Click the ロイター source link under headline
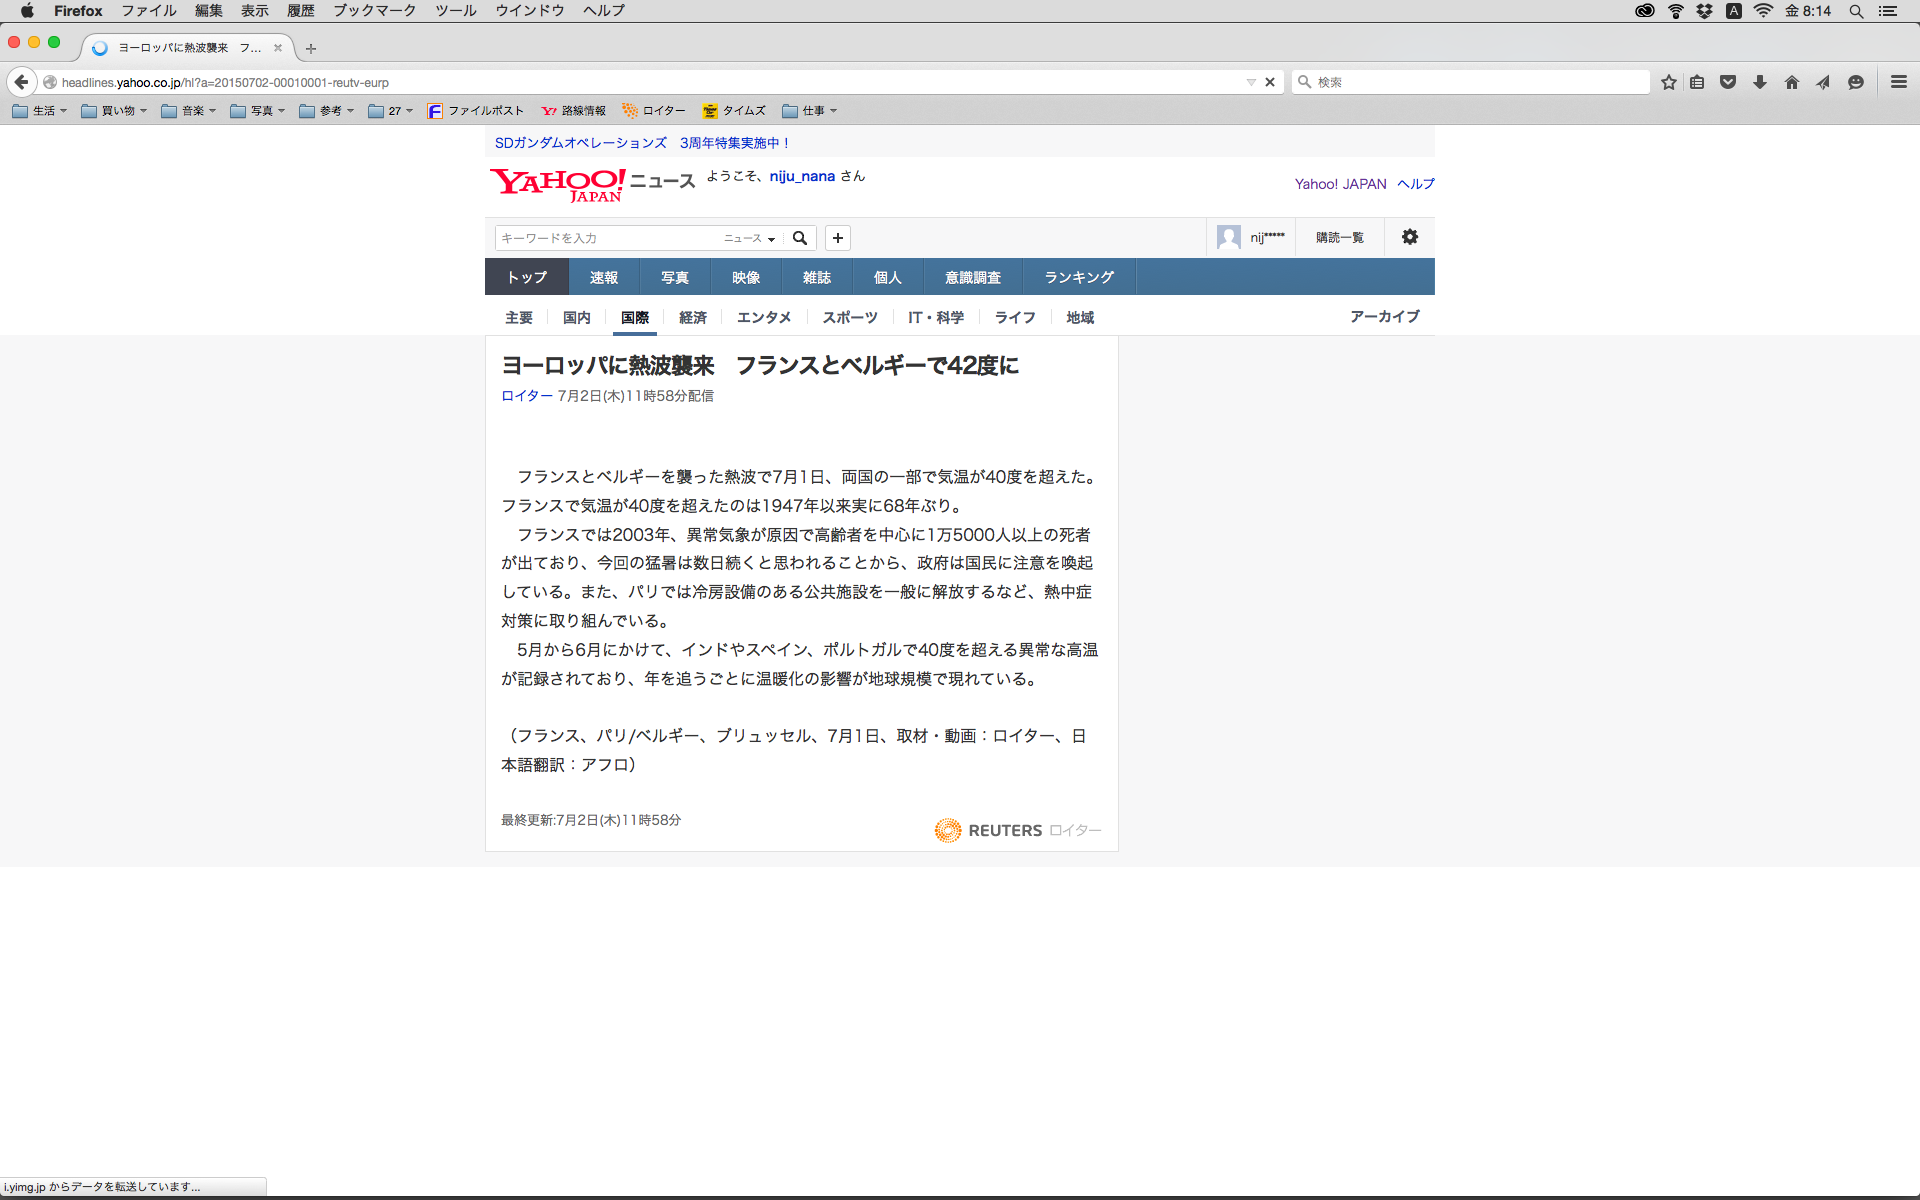 (x=526, y=396)
